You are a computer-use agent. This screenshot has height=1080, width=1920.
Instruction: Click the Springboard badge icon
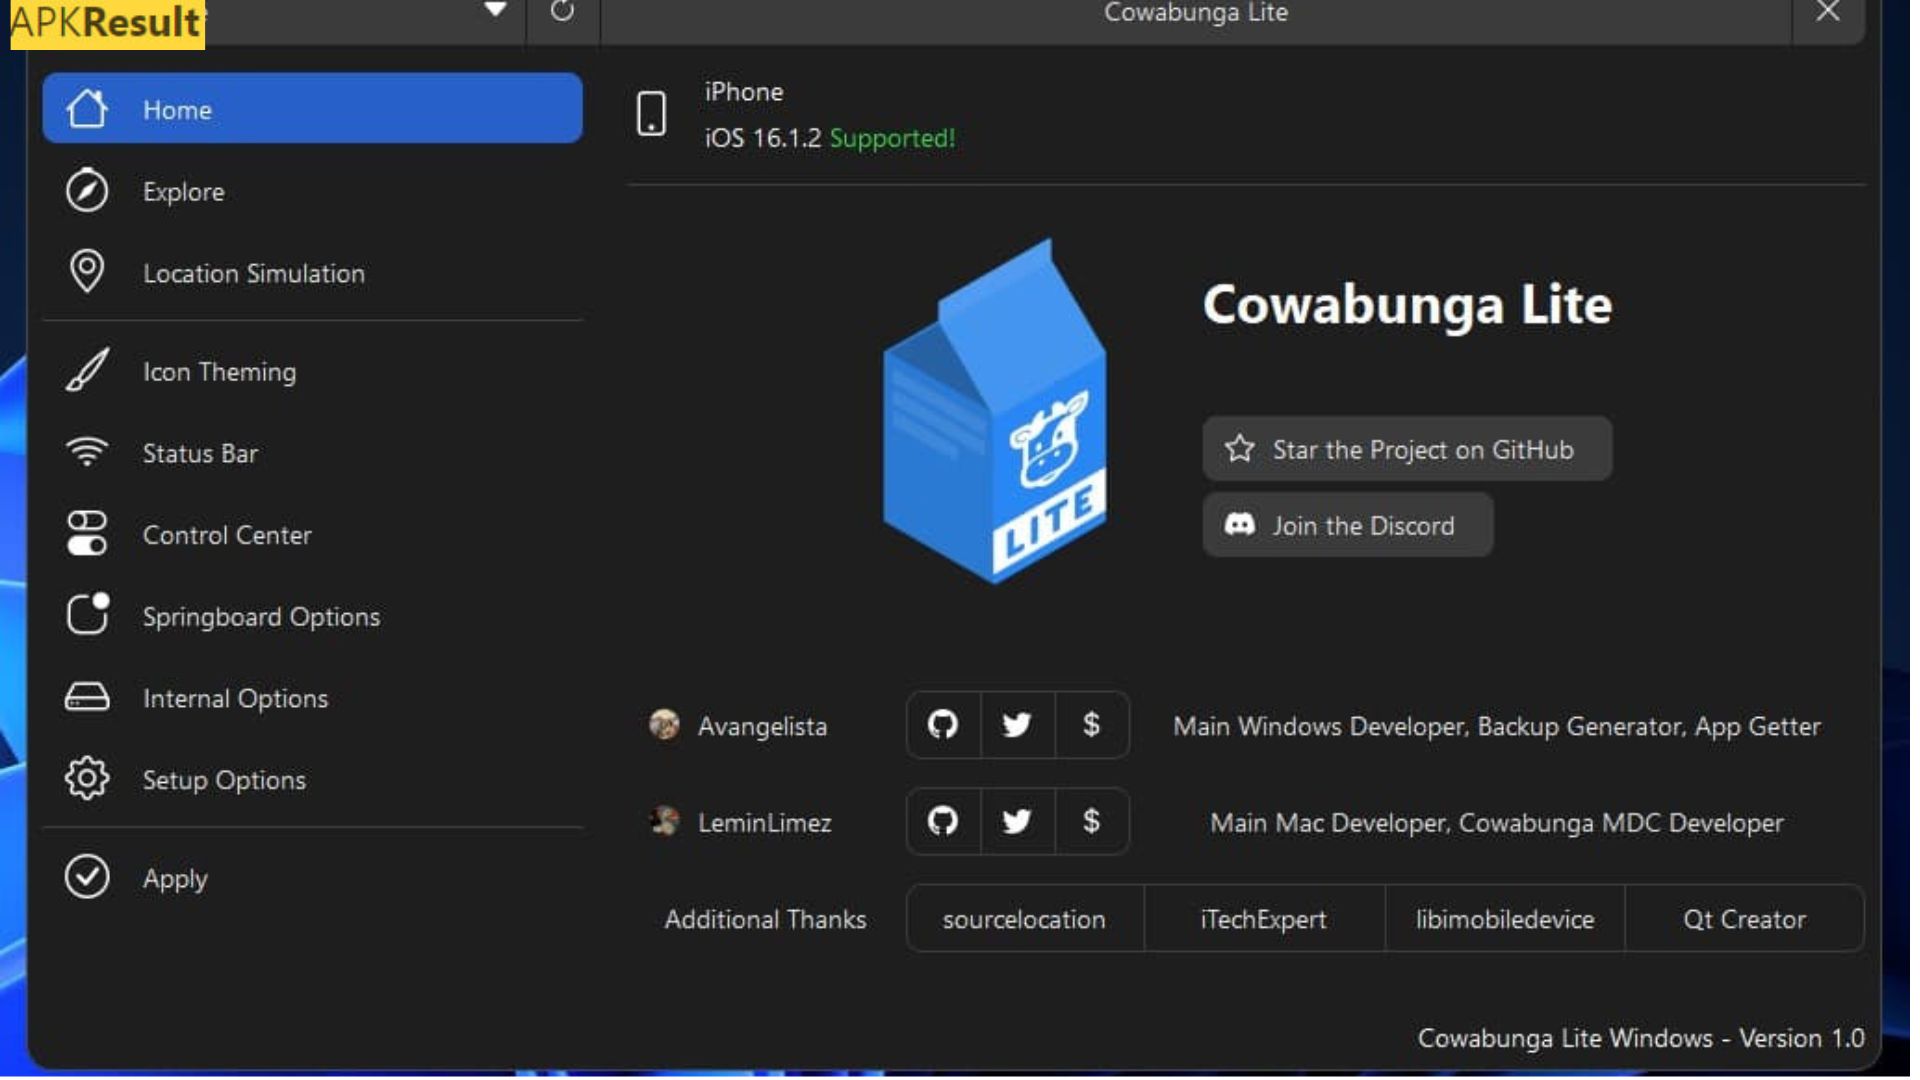[87, 614]
